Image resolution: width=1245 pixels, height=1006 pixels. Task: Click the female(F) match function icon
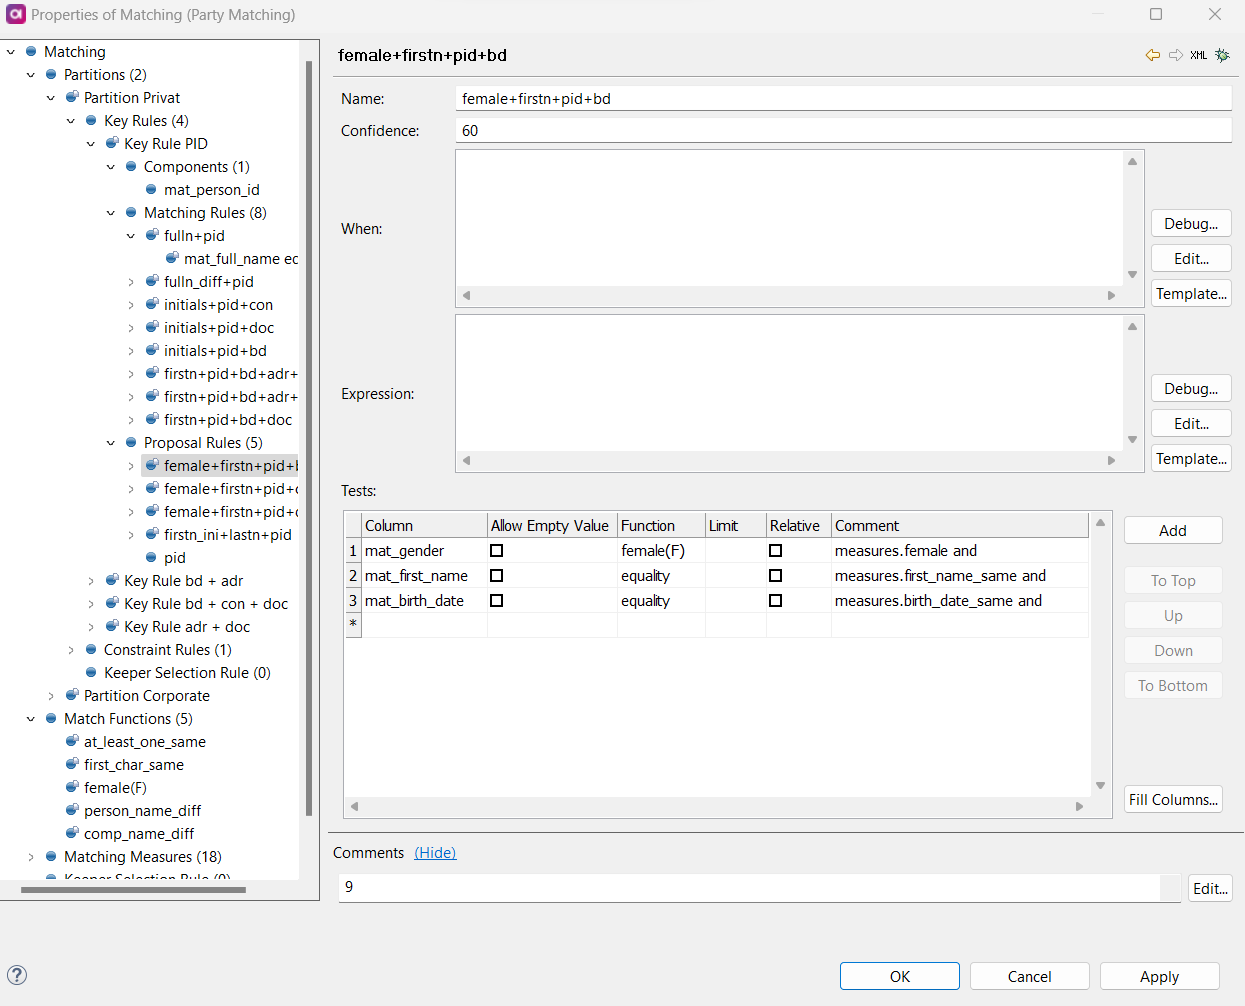(x=72, y=787)
